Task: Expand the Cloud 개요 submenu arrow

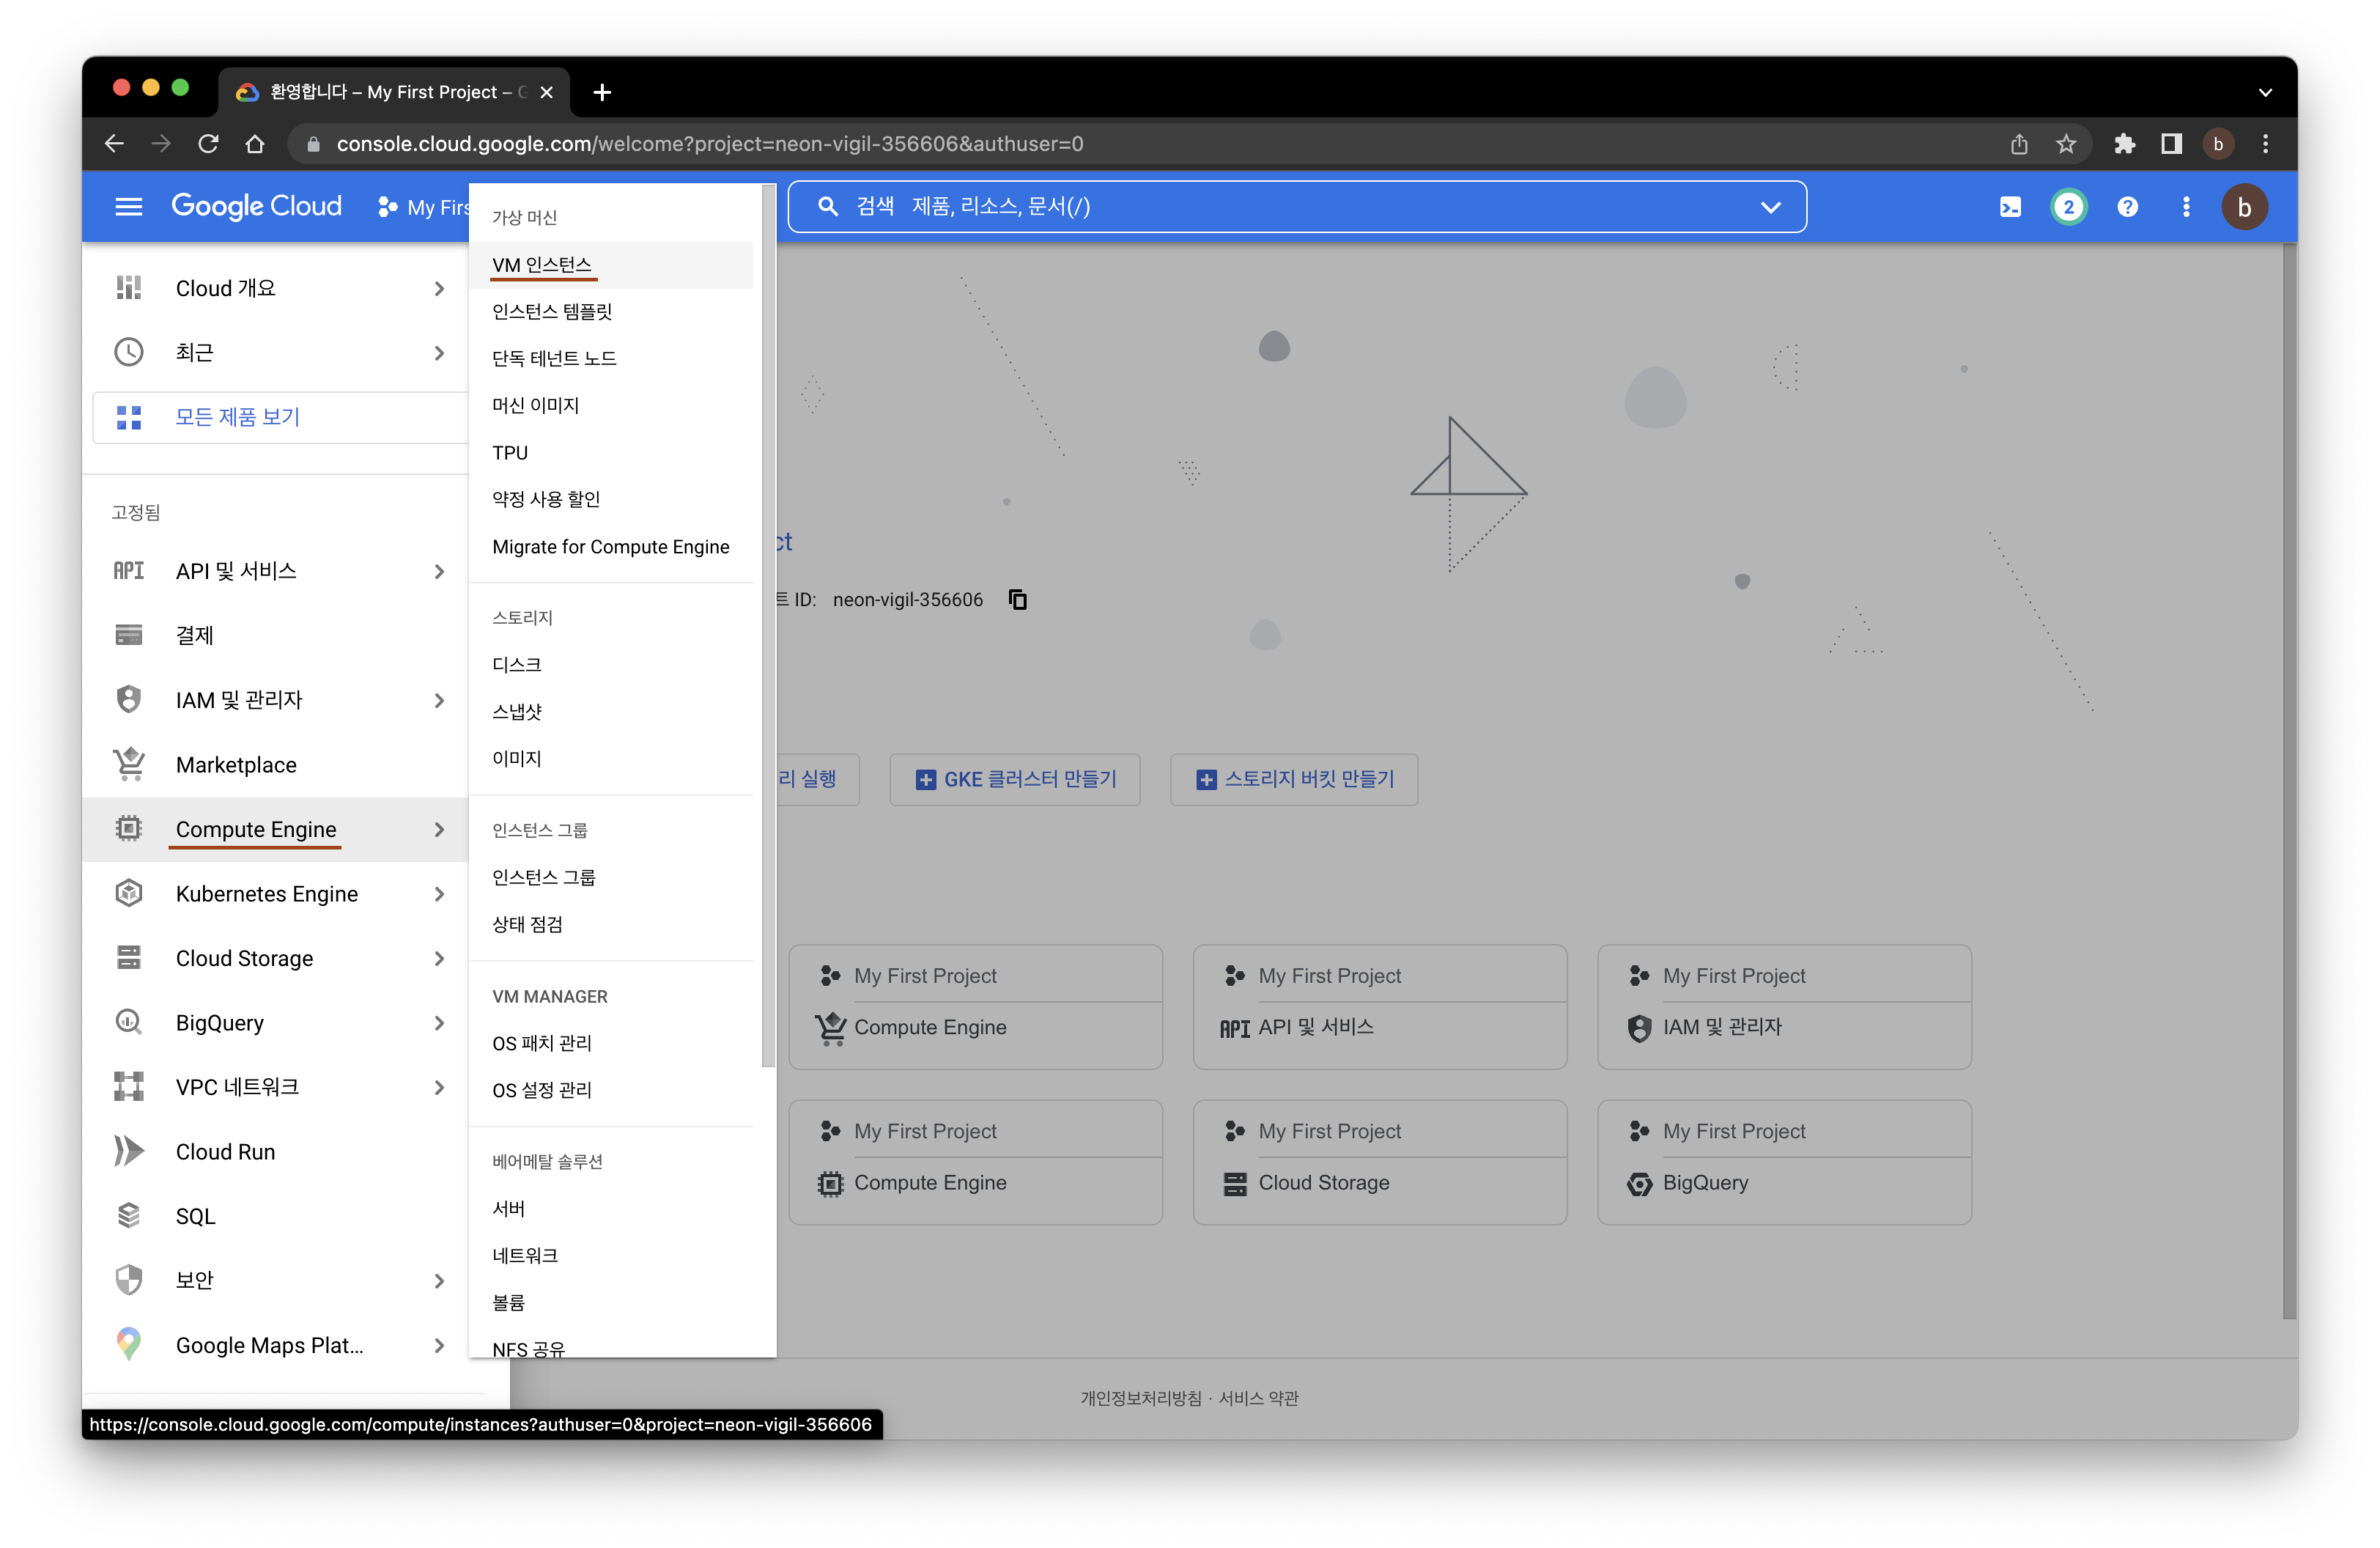Action: [439, 288]
